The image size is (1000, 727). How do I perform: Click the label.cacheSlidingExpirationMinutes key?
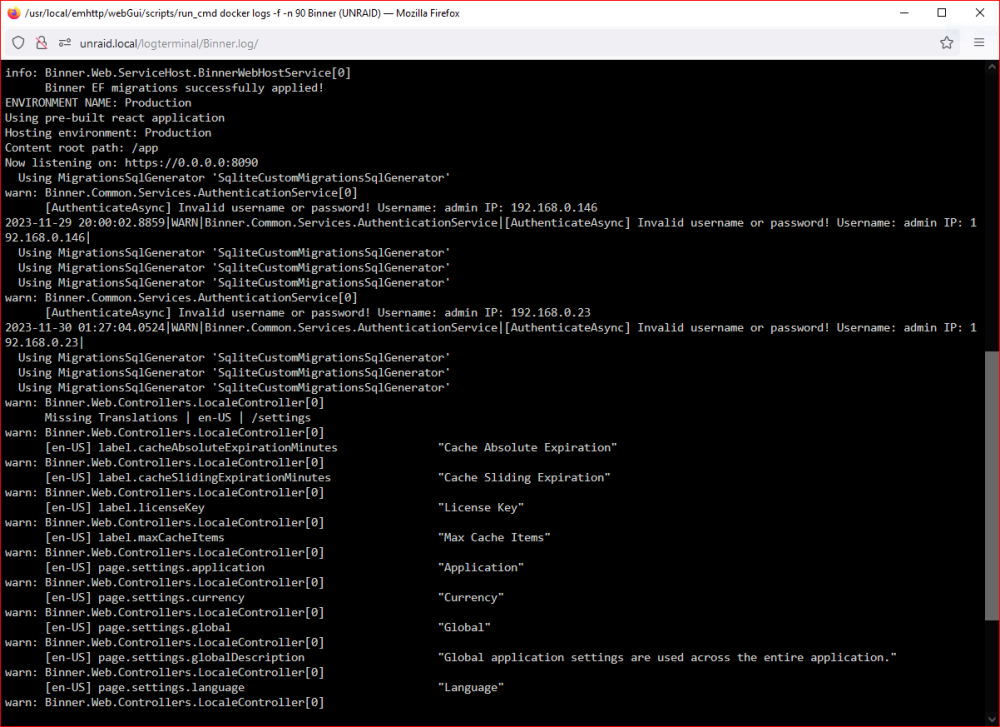click(x=214, y=478)
